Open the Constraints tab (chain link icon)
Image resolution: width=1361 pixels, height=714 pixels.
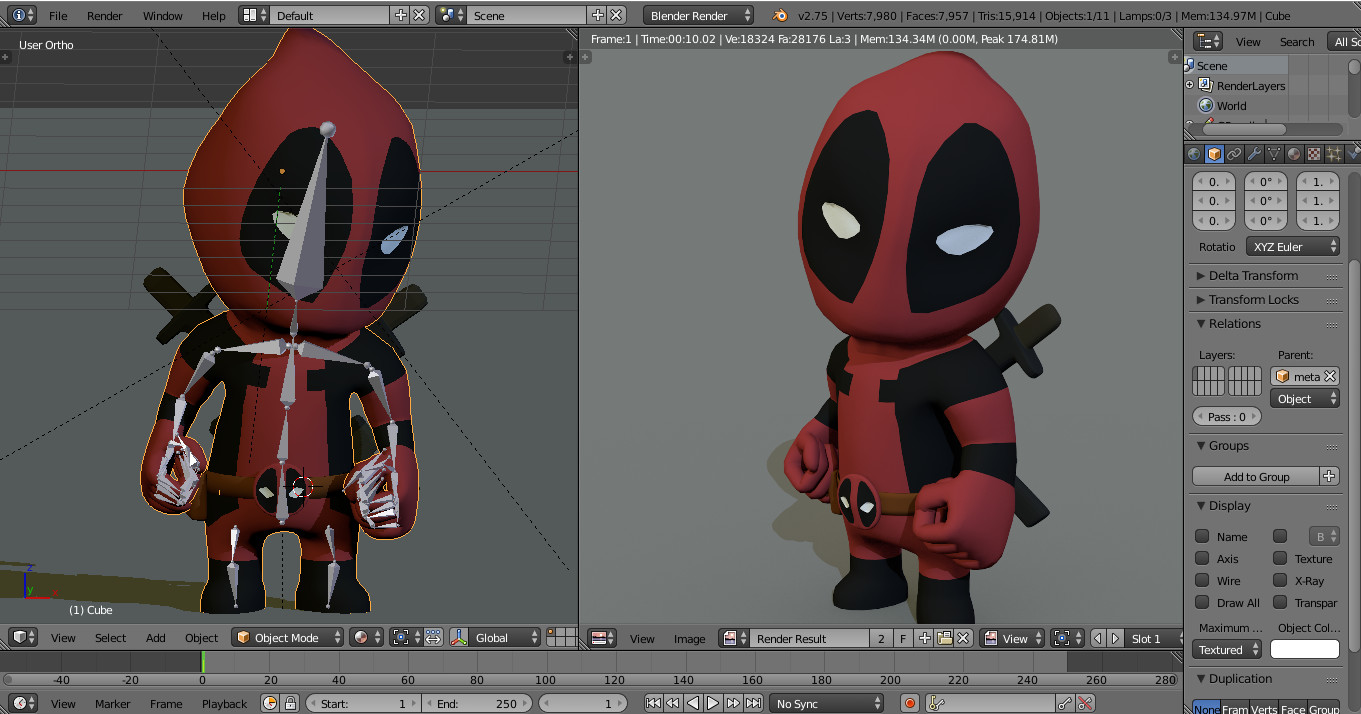1233,153
